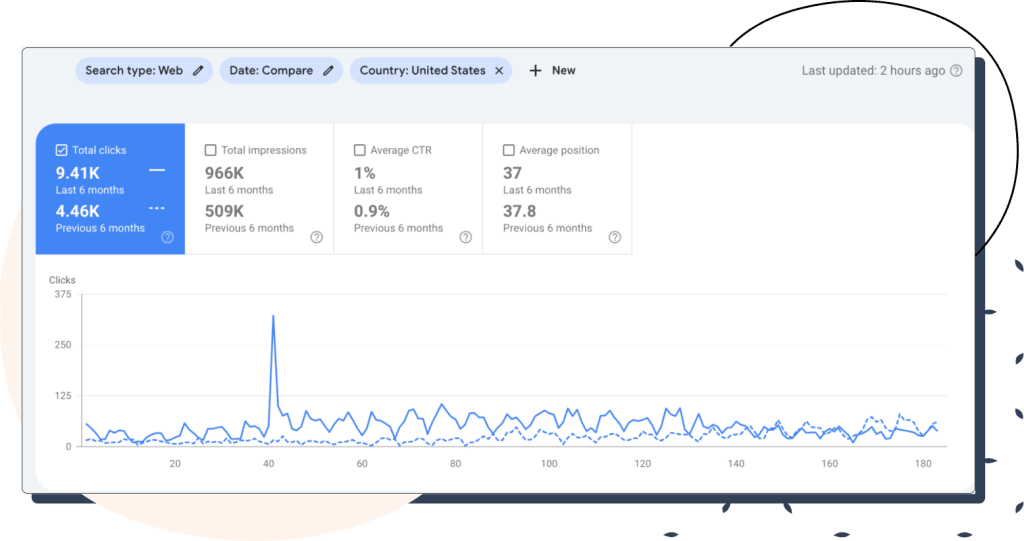Remove the Country: United States filter
Screen dimensions: 1024x541
pyautogui.click(x=498, y=71)
